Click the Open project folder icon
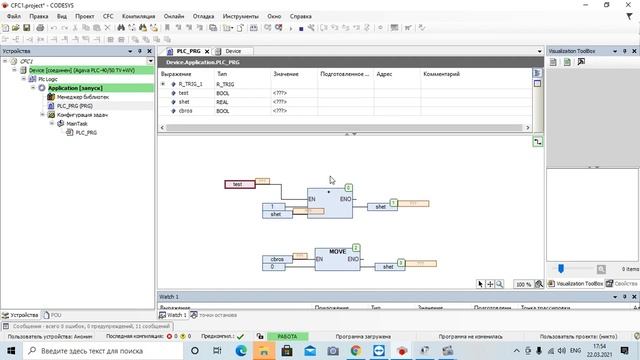Screen dimensions: 640x360 click(16, 28)
